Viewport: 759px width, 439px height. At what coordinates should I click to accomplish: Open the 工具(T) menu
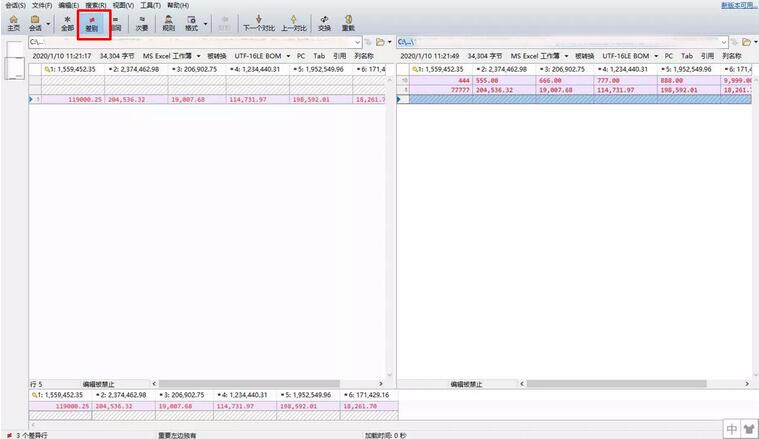[x=151, y=5]
